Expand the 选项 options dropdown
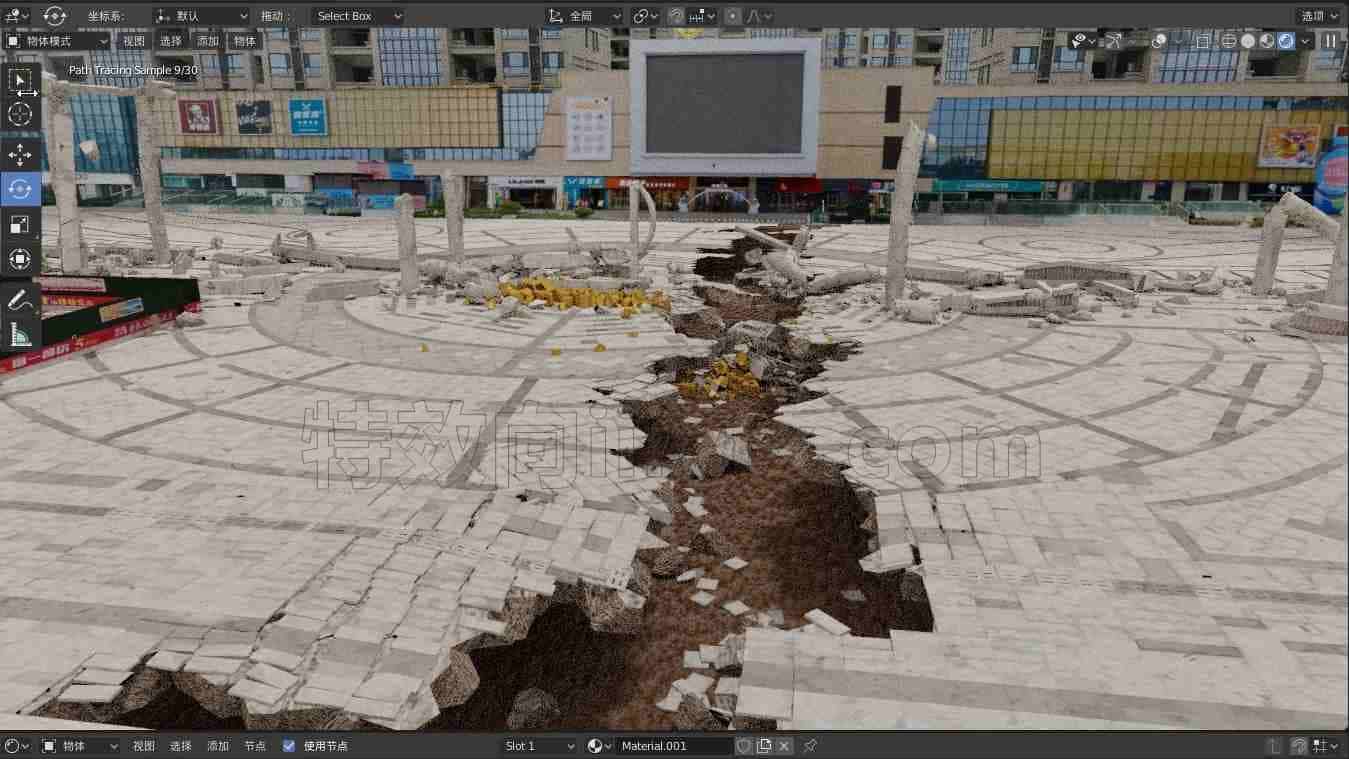The image size is (1349, 759). tap(1320, 16)
